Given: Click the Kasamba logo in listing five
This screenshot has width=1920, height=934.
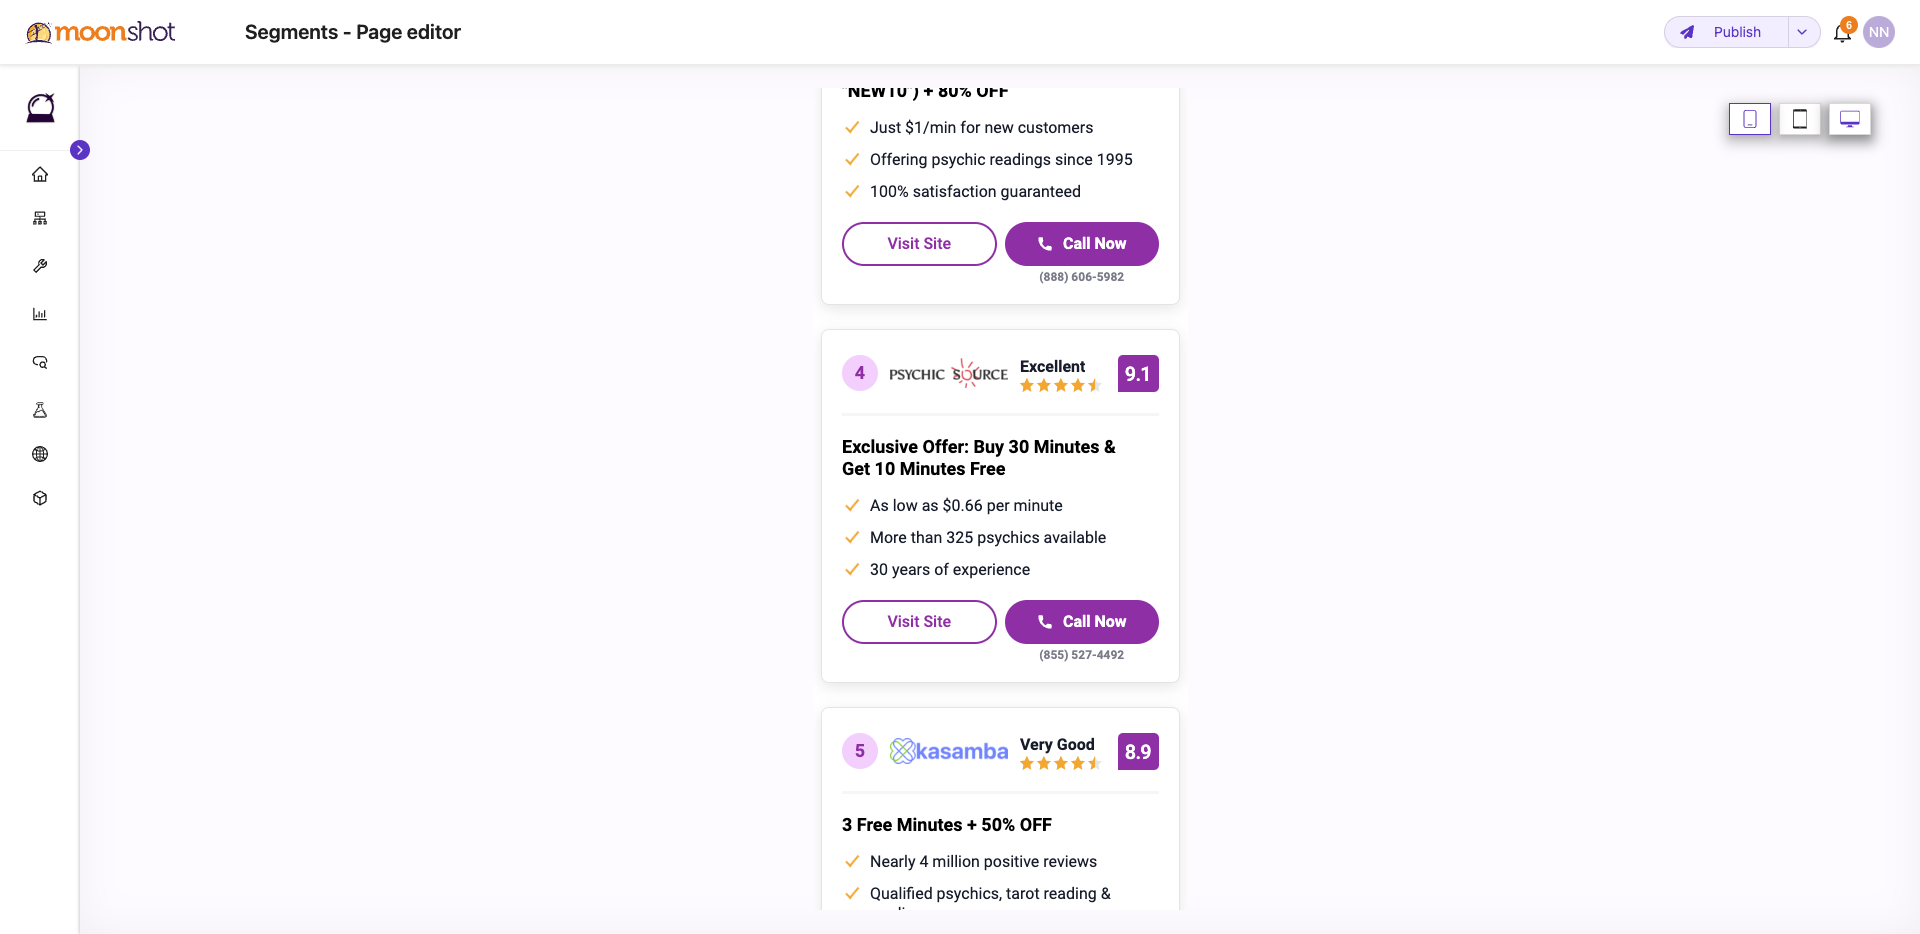Looking at the screenshot, I should pyautogui.click(x=949, y=751).
